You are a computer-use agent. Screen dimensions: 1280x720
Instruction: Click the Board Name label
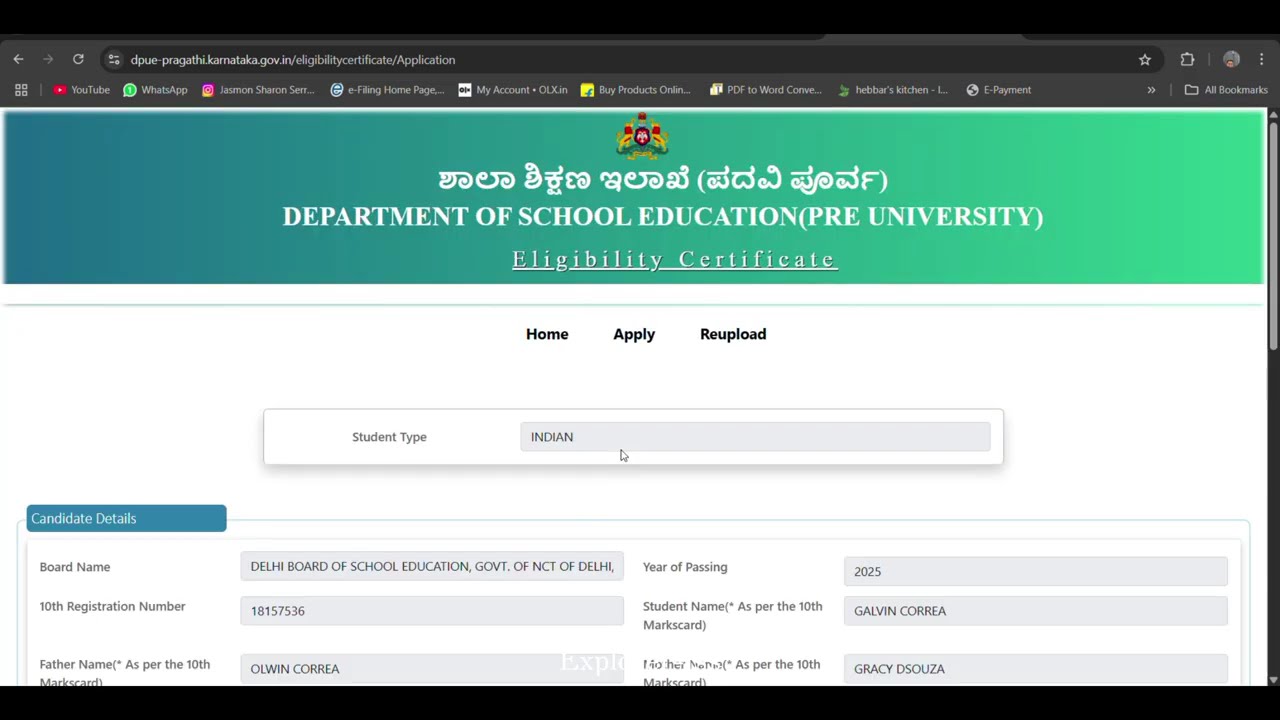(x=75, y=567)
